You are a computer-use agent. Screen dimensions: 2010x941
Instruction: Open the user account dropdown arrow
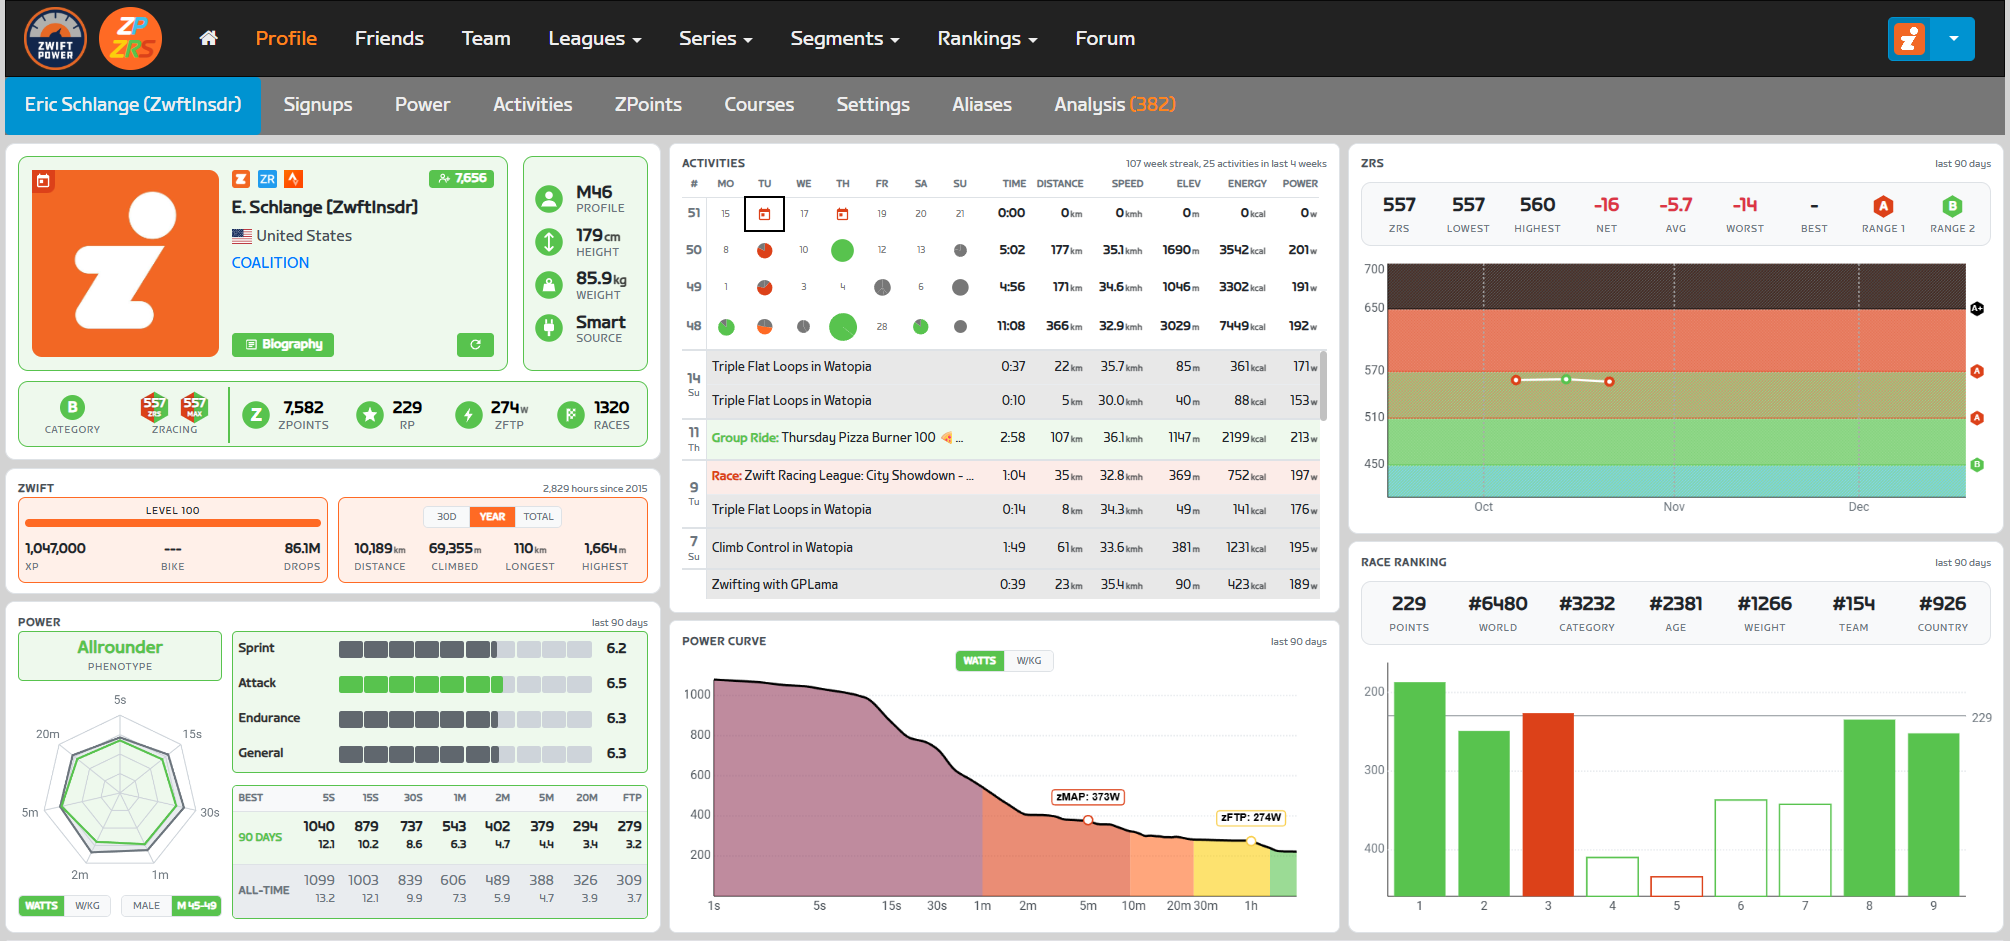pos(1953,39)
